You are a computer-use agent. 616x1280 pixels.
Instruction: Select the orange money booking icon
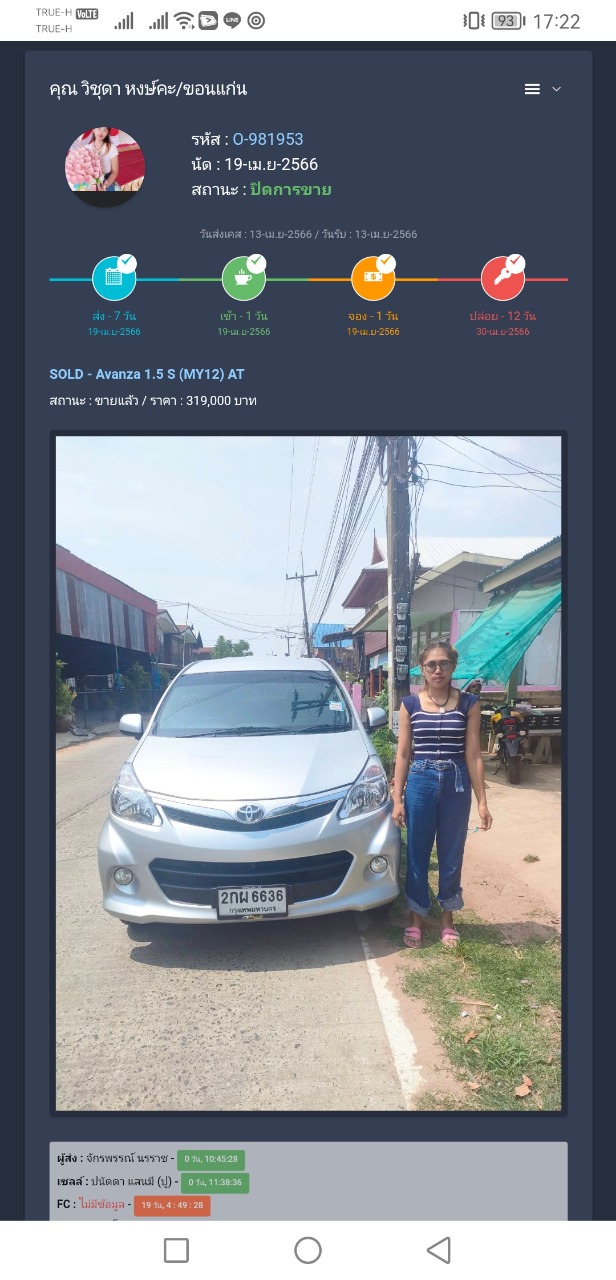(x=373, y=278)
